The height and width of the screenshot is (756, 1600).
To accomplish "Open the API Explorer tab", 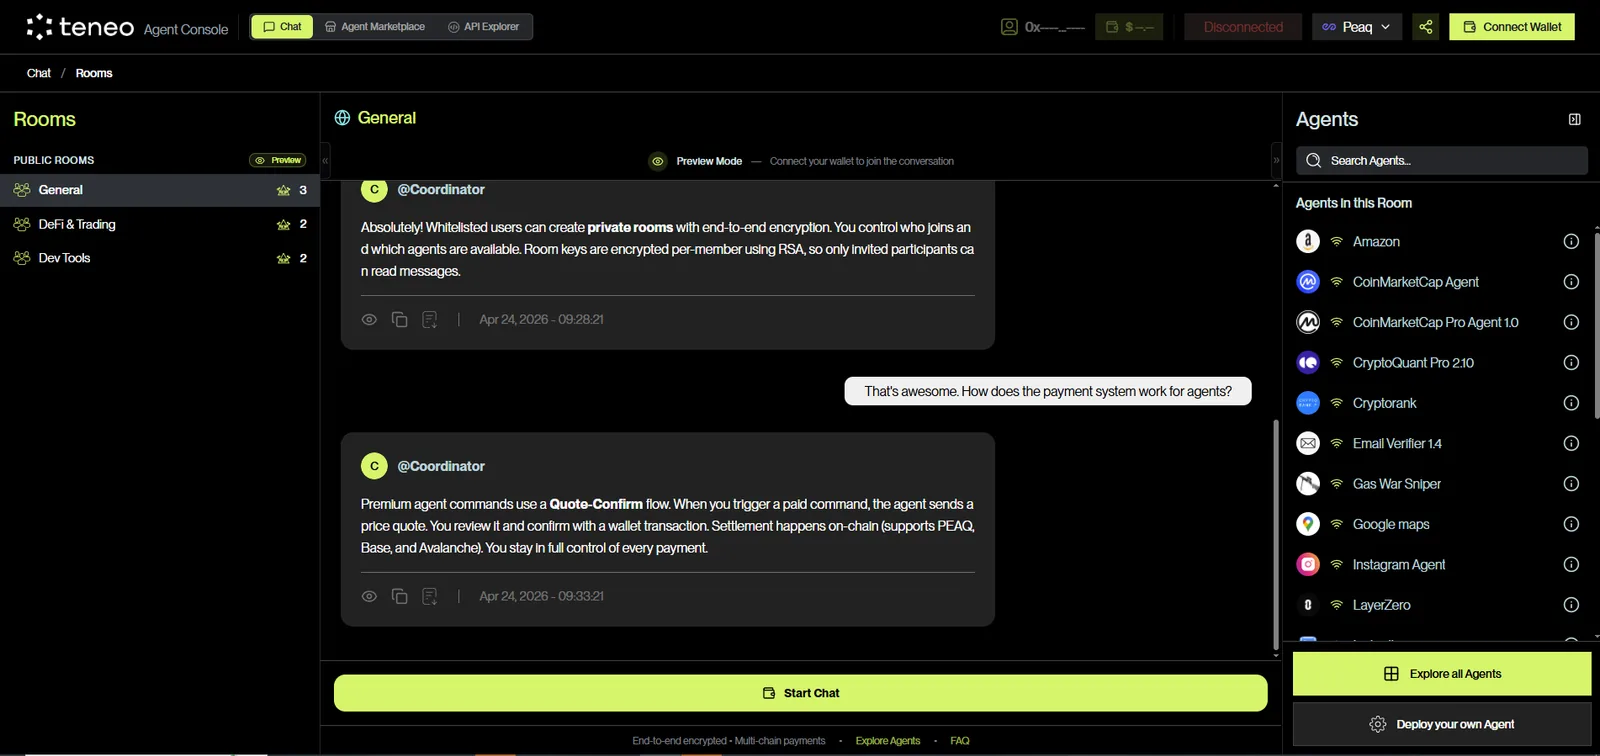I will point(484,27).
